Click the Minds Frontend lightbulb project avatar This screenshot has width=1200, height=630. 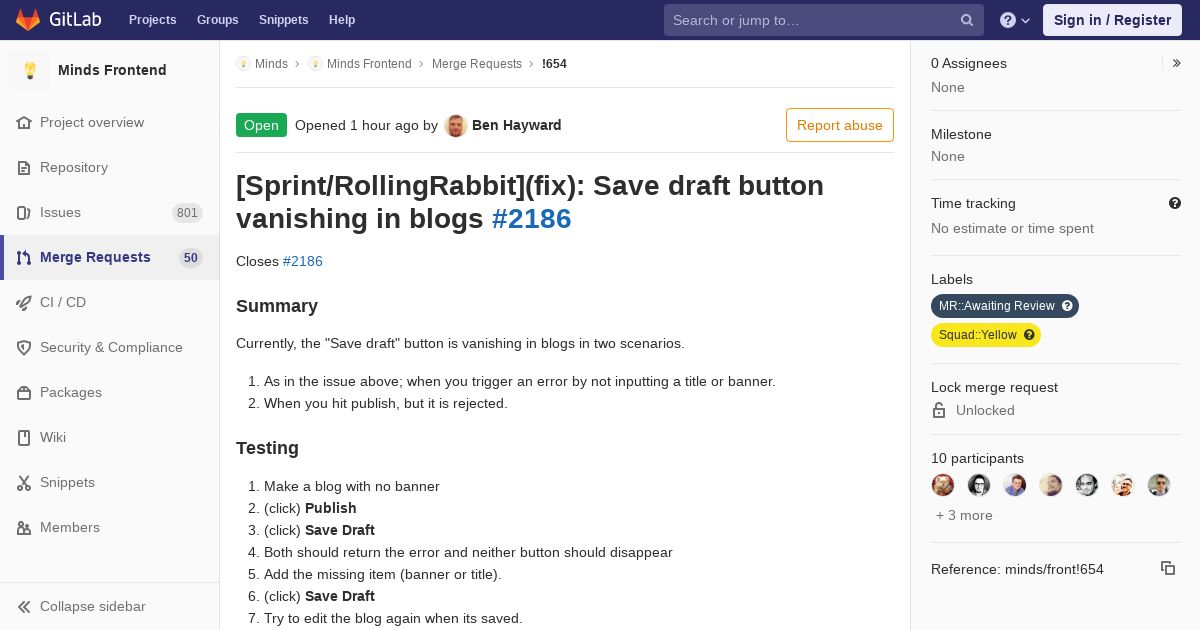(x=30, y=70)
